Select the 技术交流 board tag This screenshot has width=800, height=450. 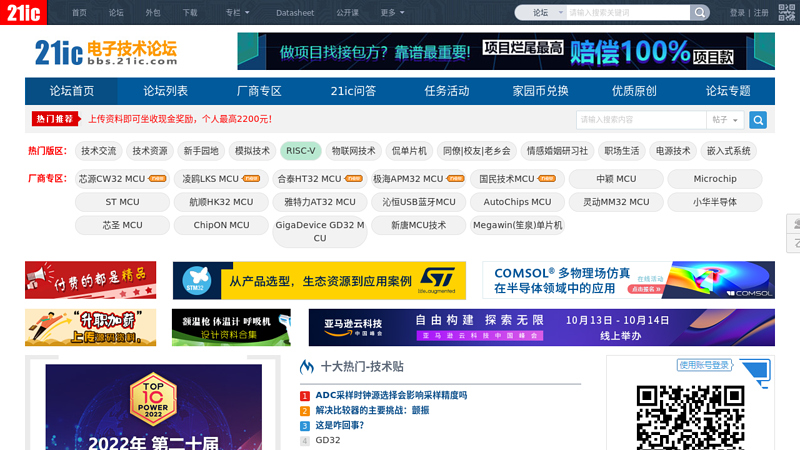click(x=98, y=151)
